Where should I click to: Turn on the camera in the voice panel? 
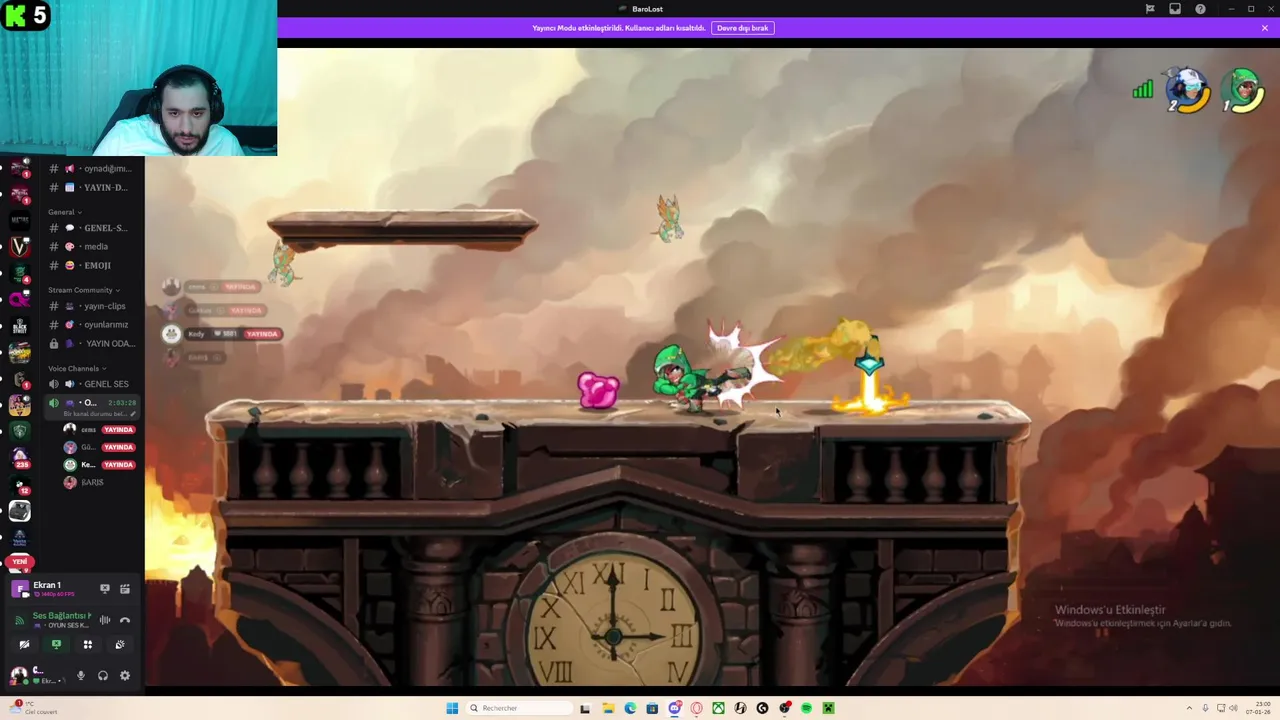pyautogui.click(x=24, y=645)
